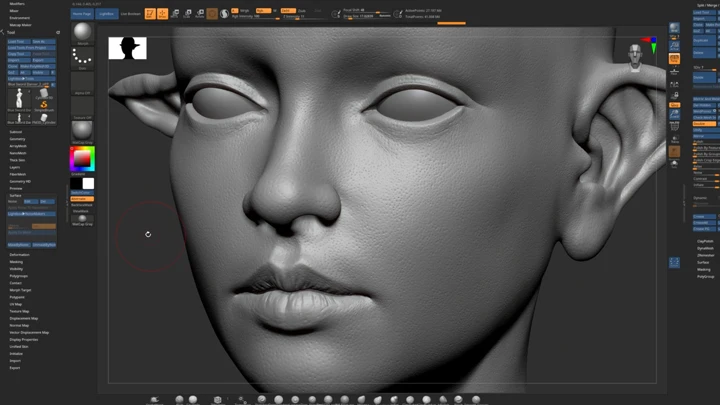Open the current brush thumbnail selector
Viewport: 720px width, 405px height.
(x=83, y=32)
